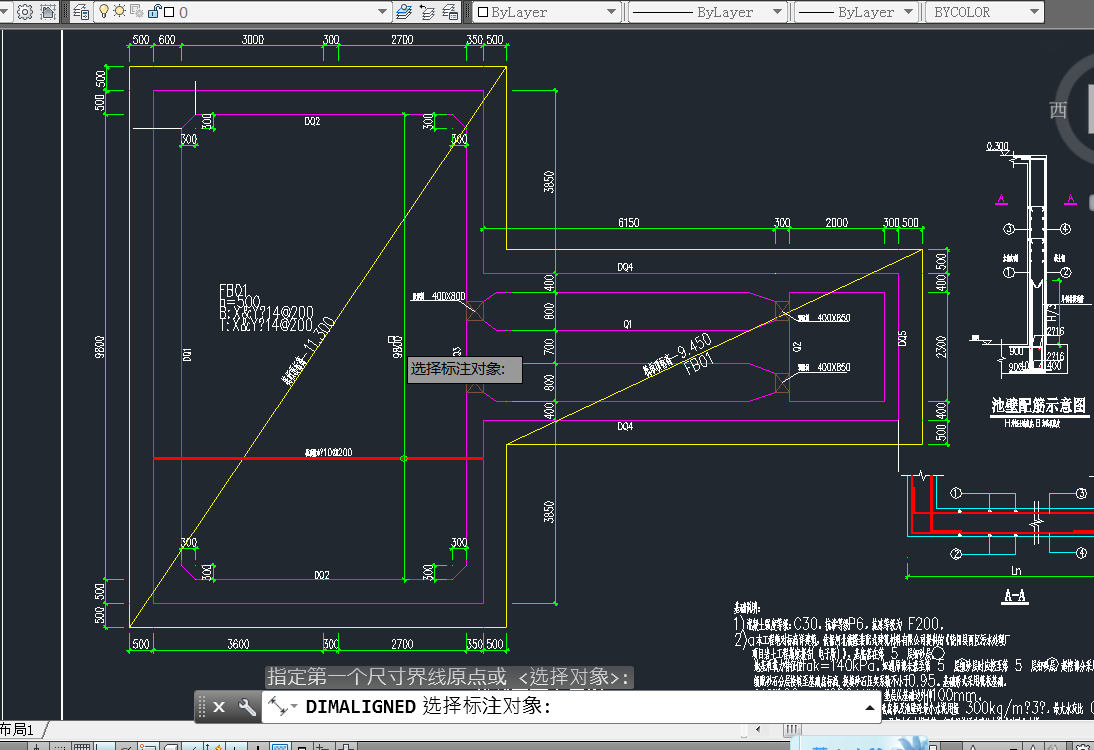1094x750 pixels.
Task: Select the 2000 dimension text
Action: point(837,223)
